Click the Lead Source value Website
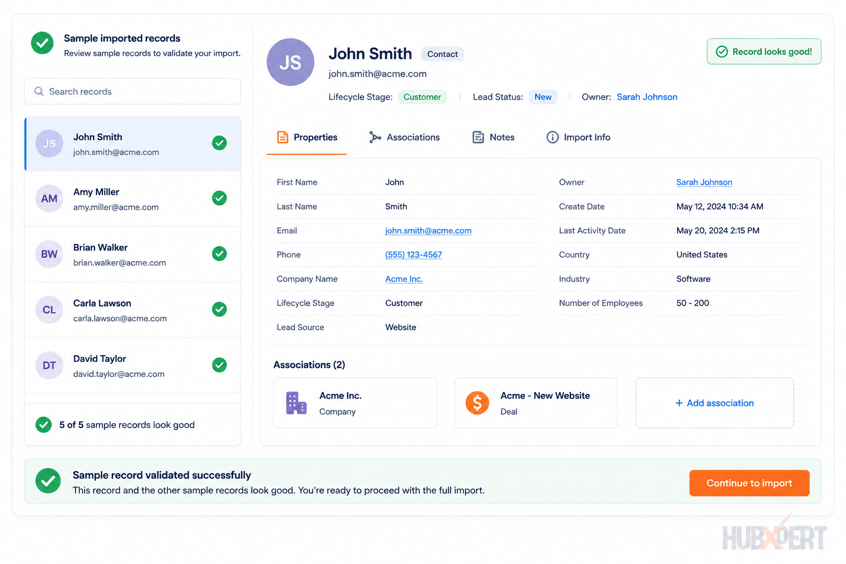 (x=400, y=327)
